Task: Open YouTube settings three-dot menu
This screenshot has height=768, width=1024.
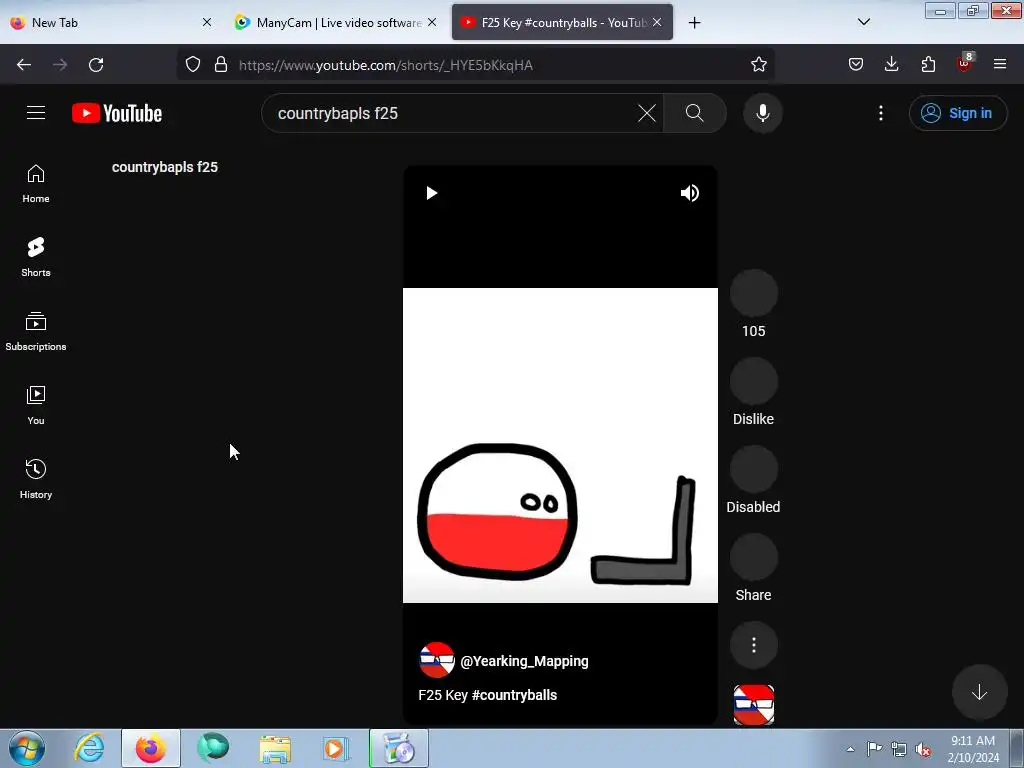Action: click(x=881, y=113)
